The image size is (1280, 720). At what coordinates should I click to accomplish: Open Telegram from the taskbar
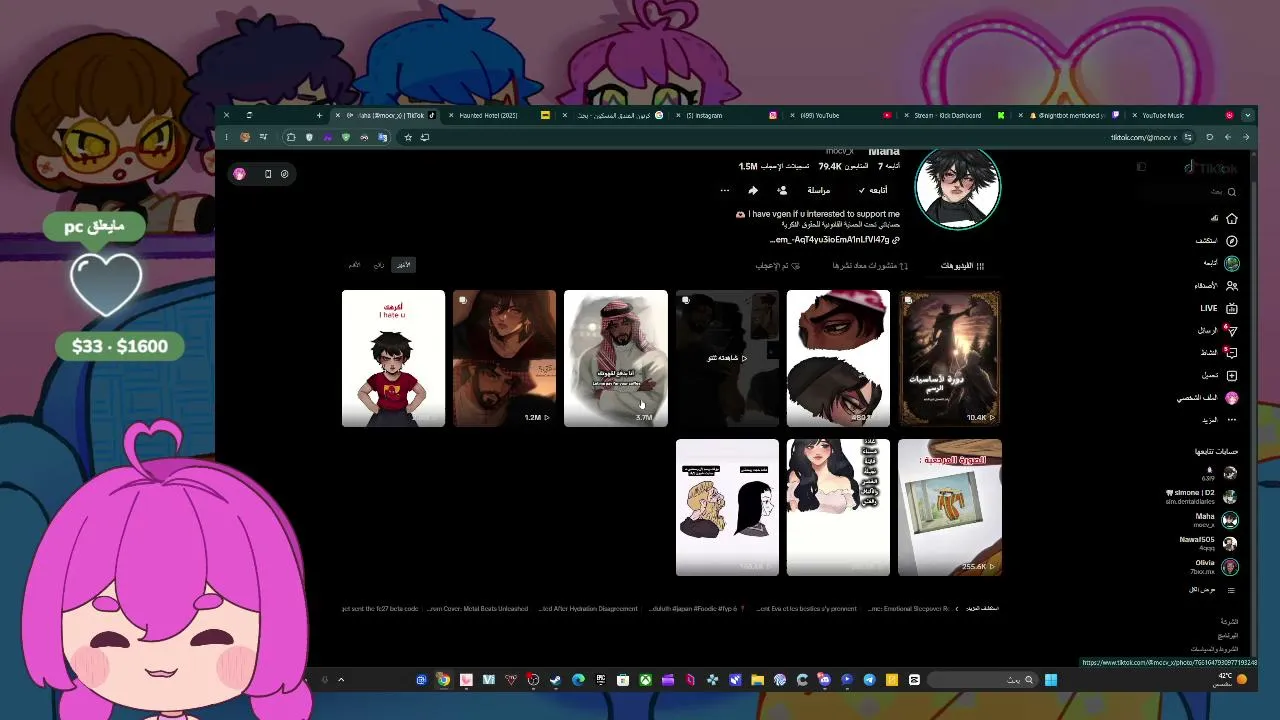(x=869, y=680)
